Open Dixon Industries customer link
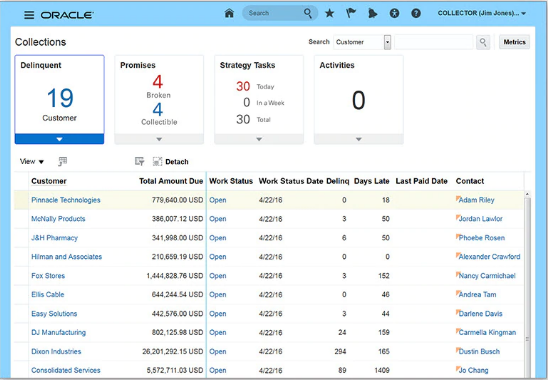Image resolution: width=548 pixels, height=380 pixels. click(56, 351)
